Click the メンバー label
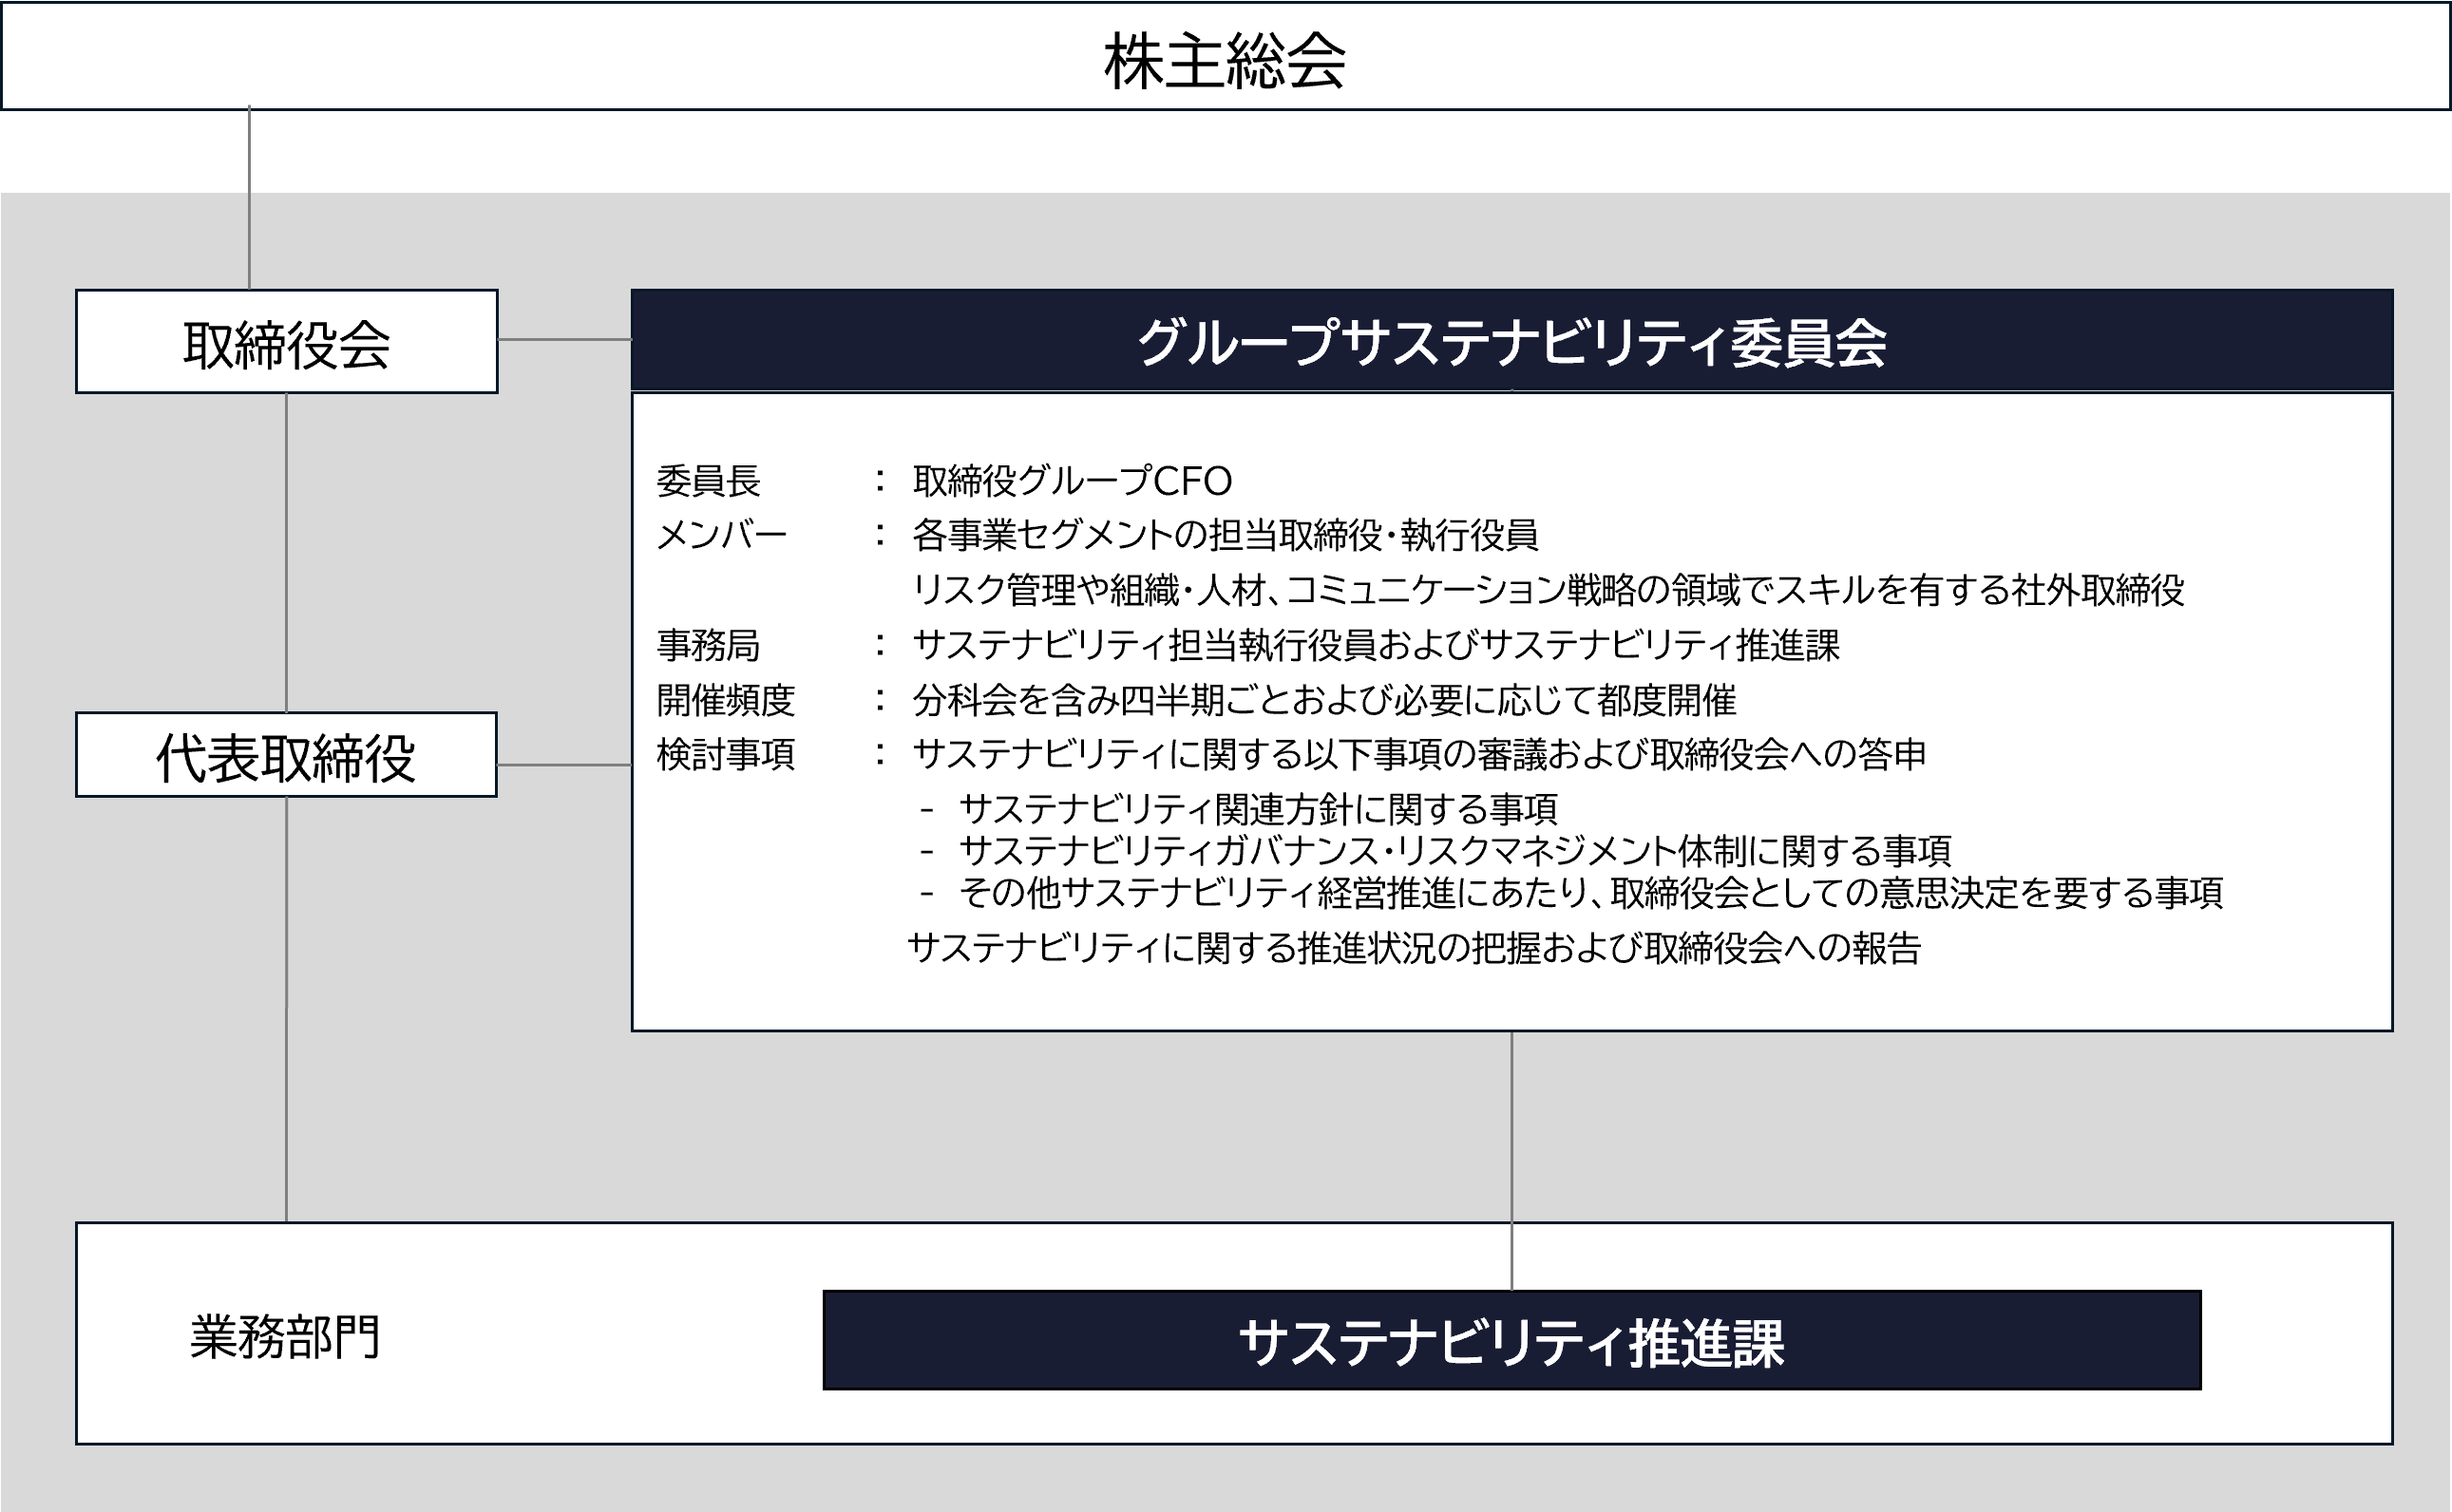 (721, 535)
